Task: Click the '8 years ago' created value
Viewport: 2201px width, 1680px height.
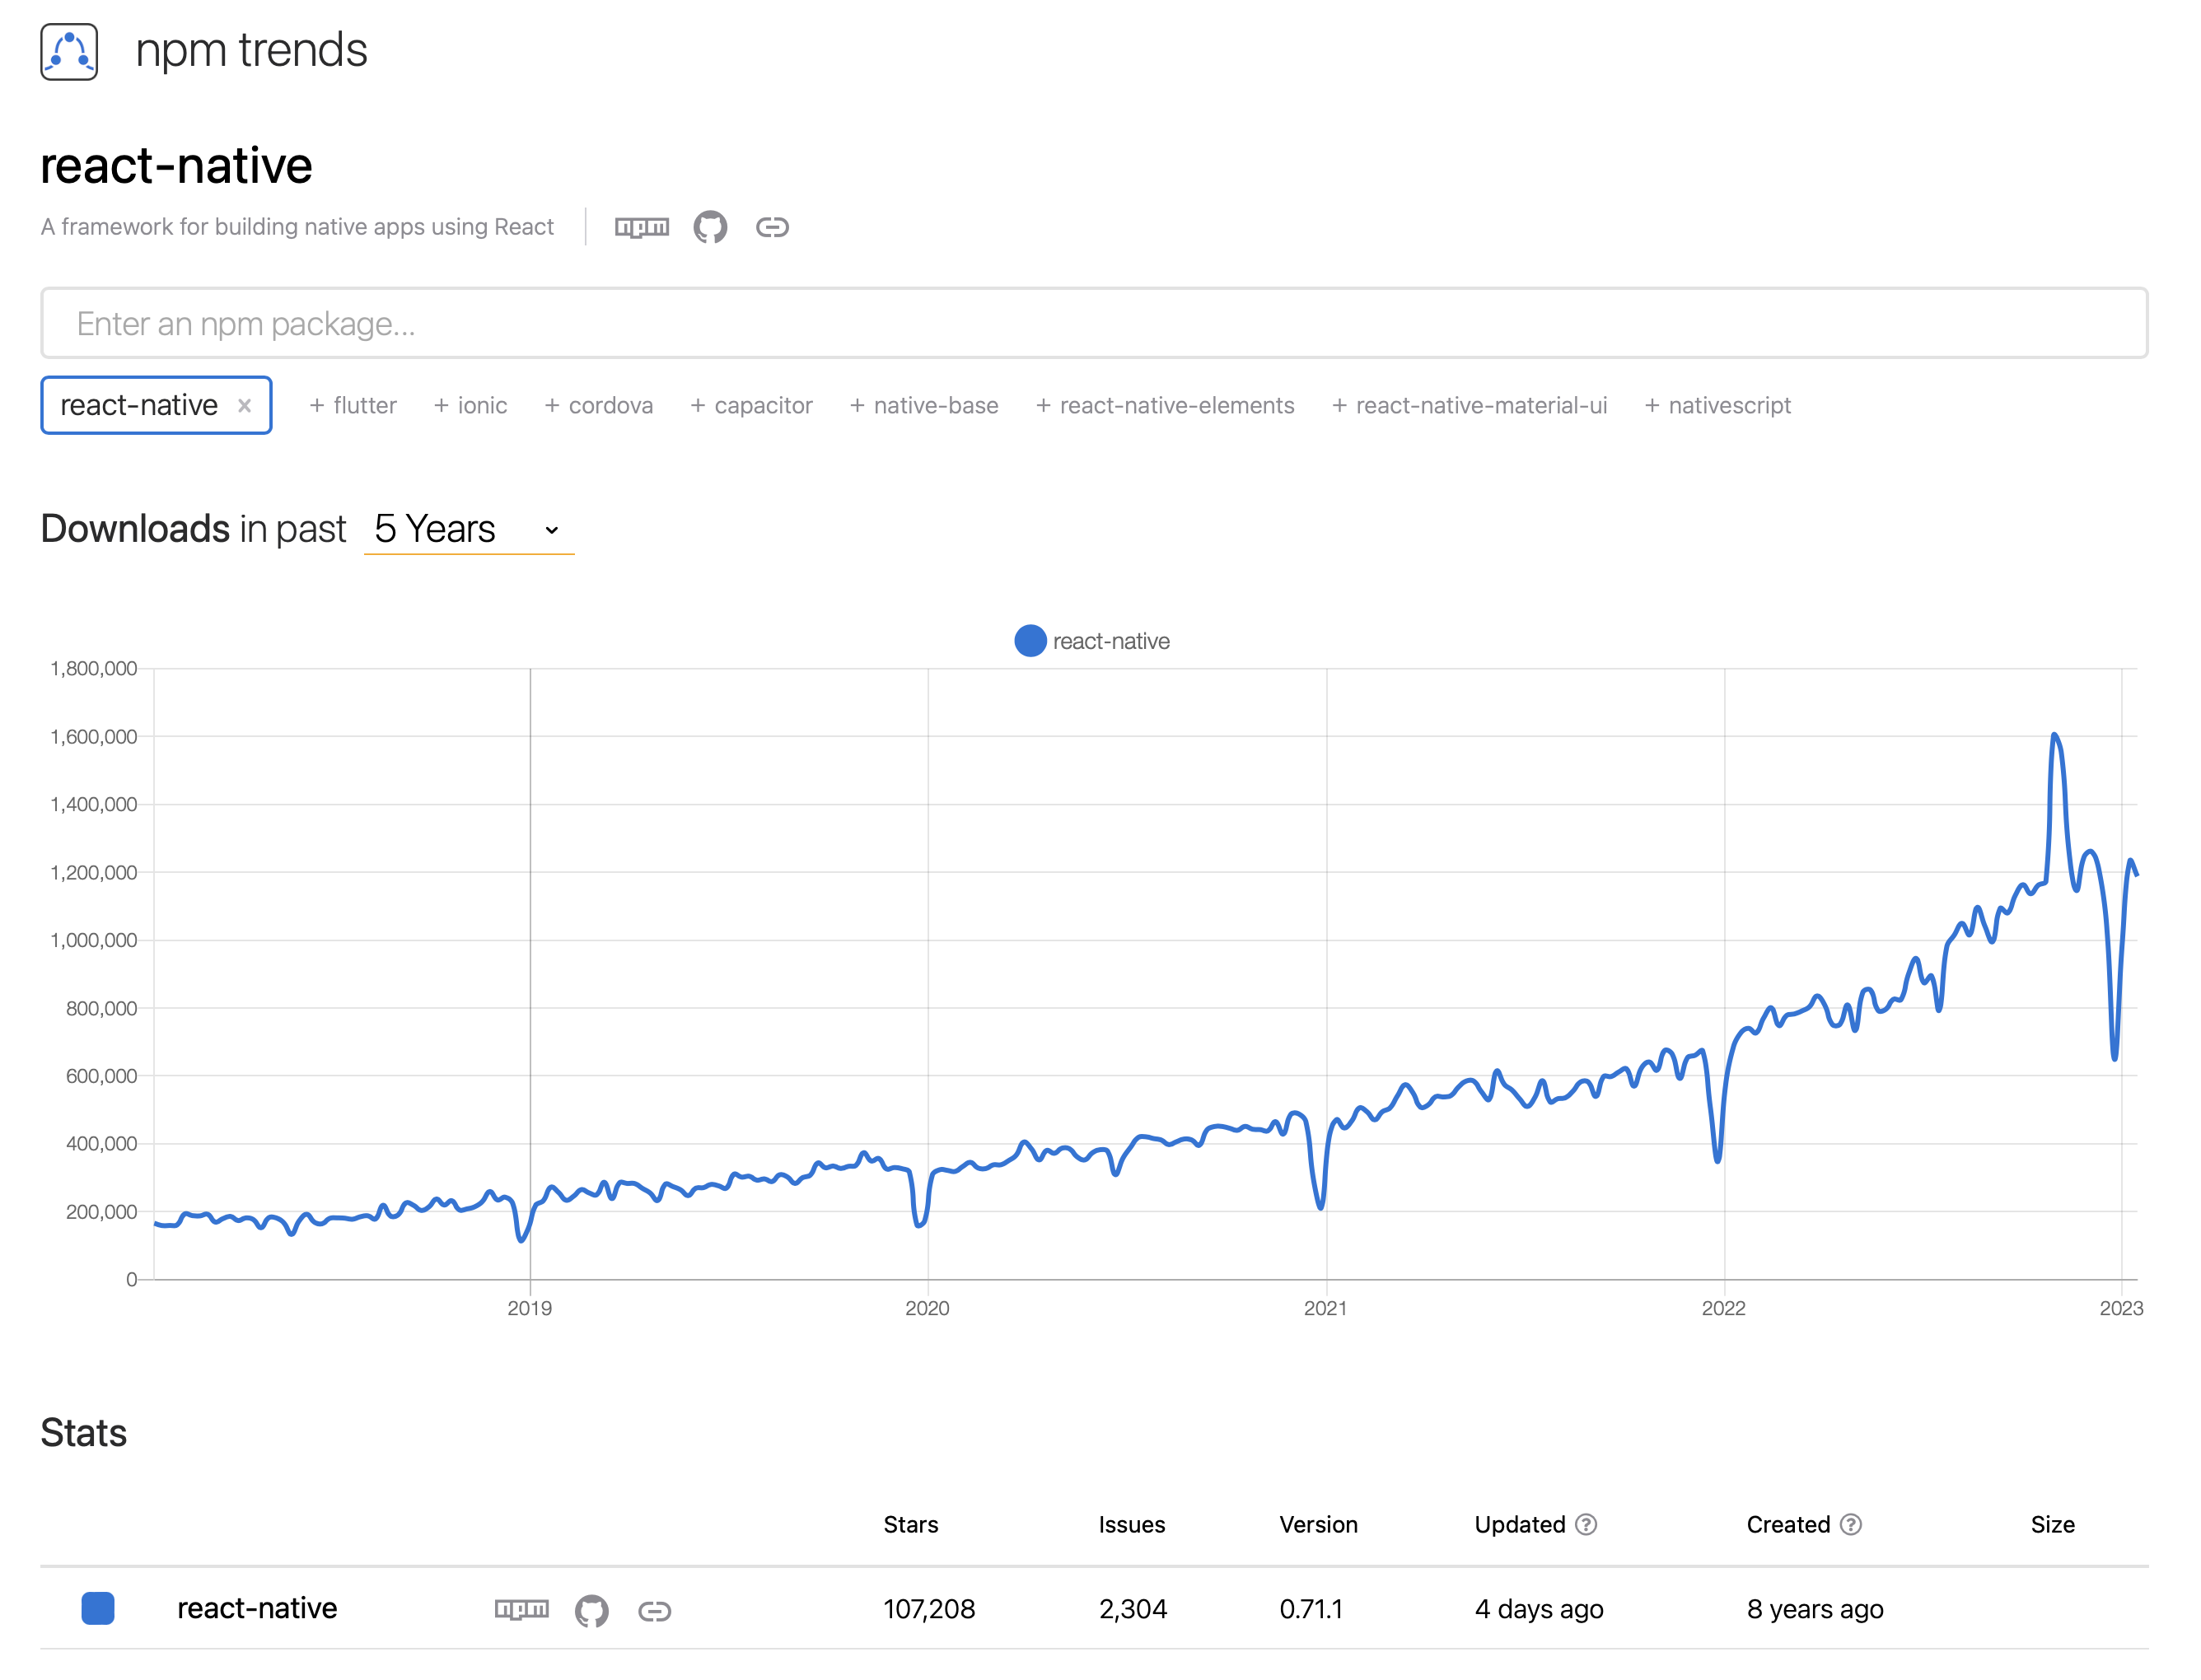Action: tap(1815, 1609)
